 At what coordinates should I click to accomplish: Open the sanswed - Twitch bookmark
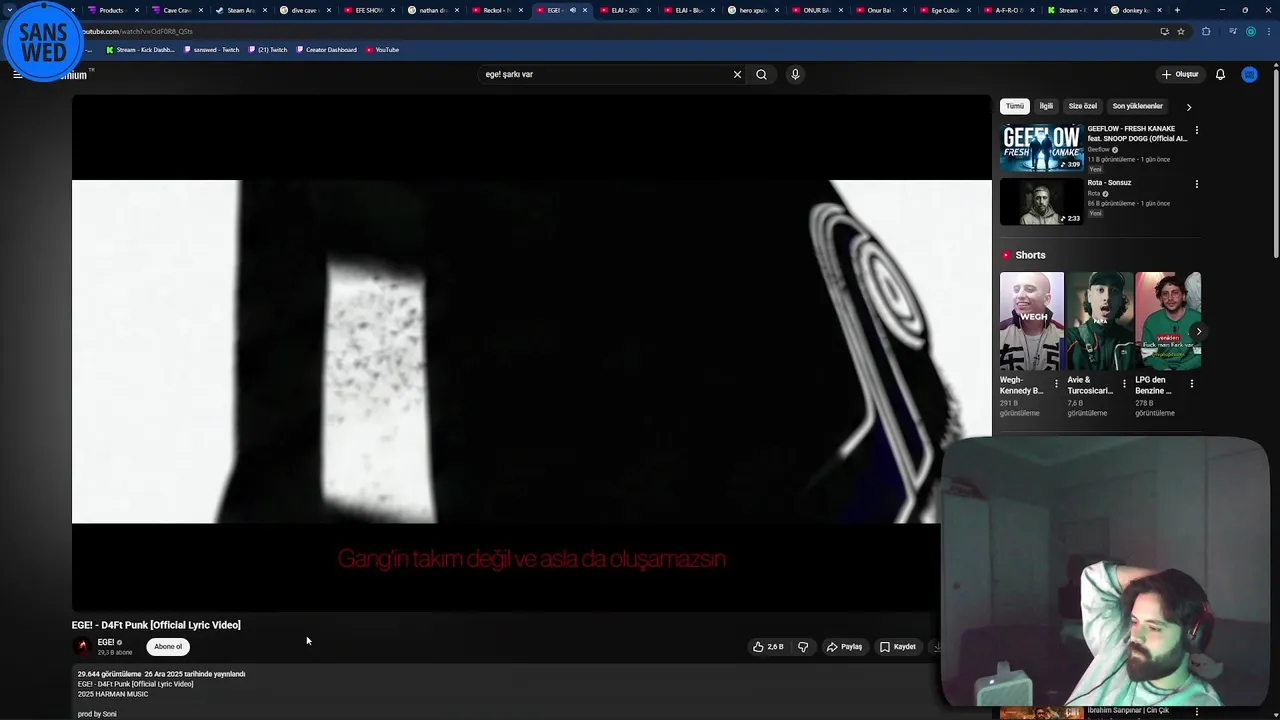pyautogui.click(x=212, y=50)
